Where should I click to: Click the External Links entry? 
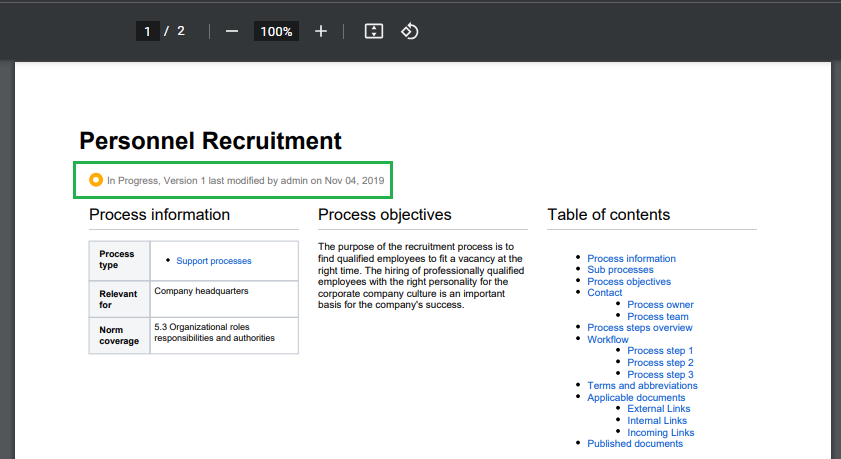point(658,409)
